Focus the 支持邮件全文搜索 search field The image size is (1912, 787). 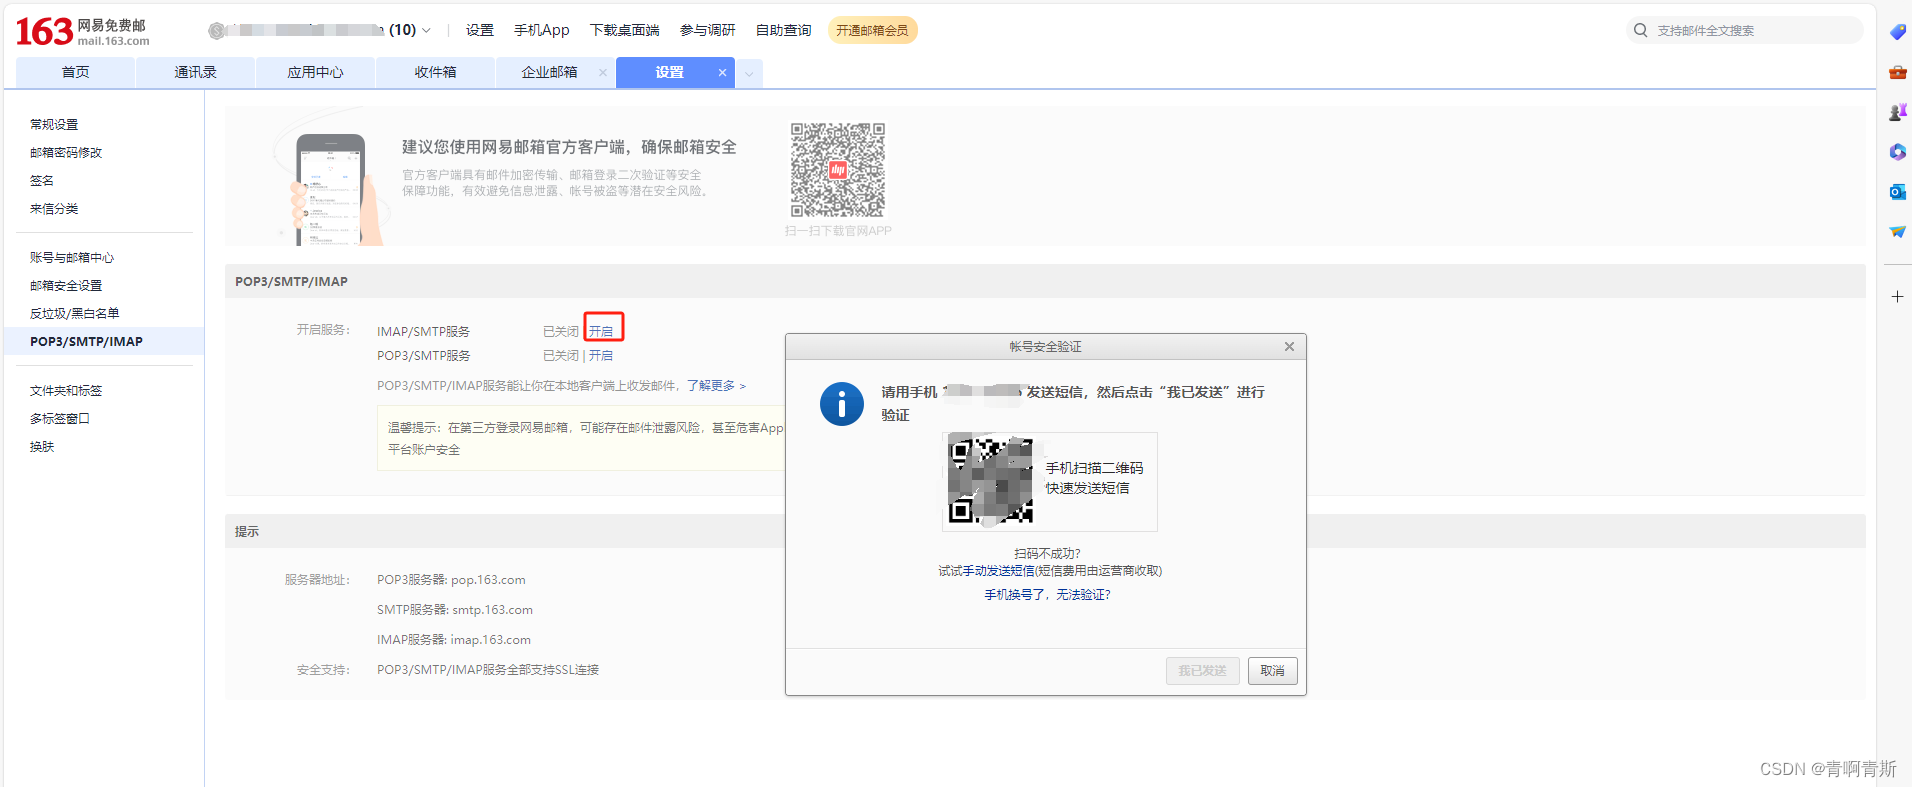(1745, 30)
